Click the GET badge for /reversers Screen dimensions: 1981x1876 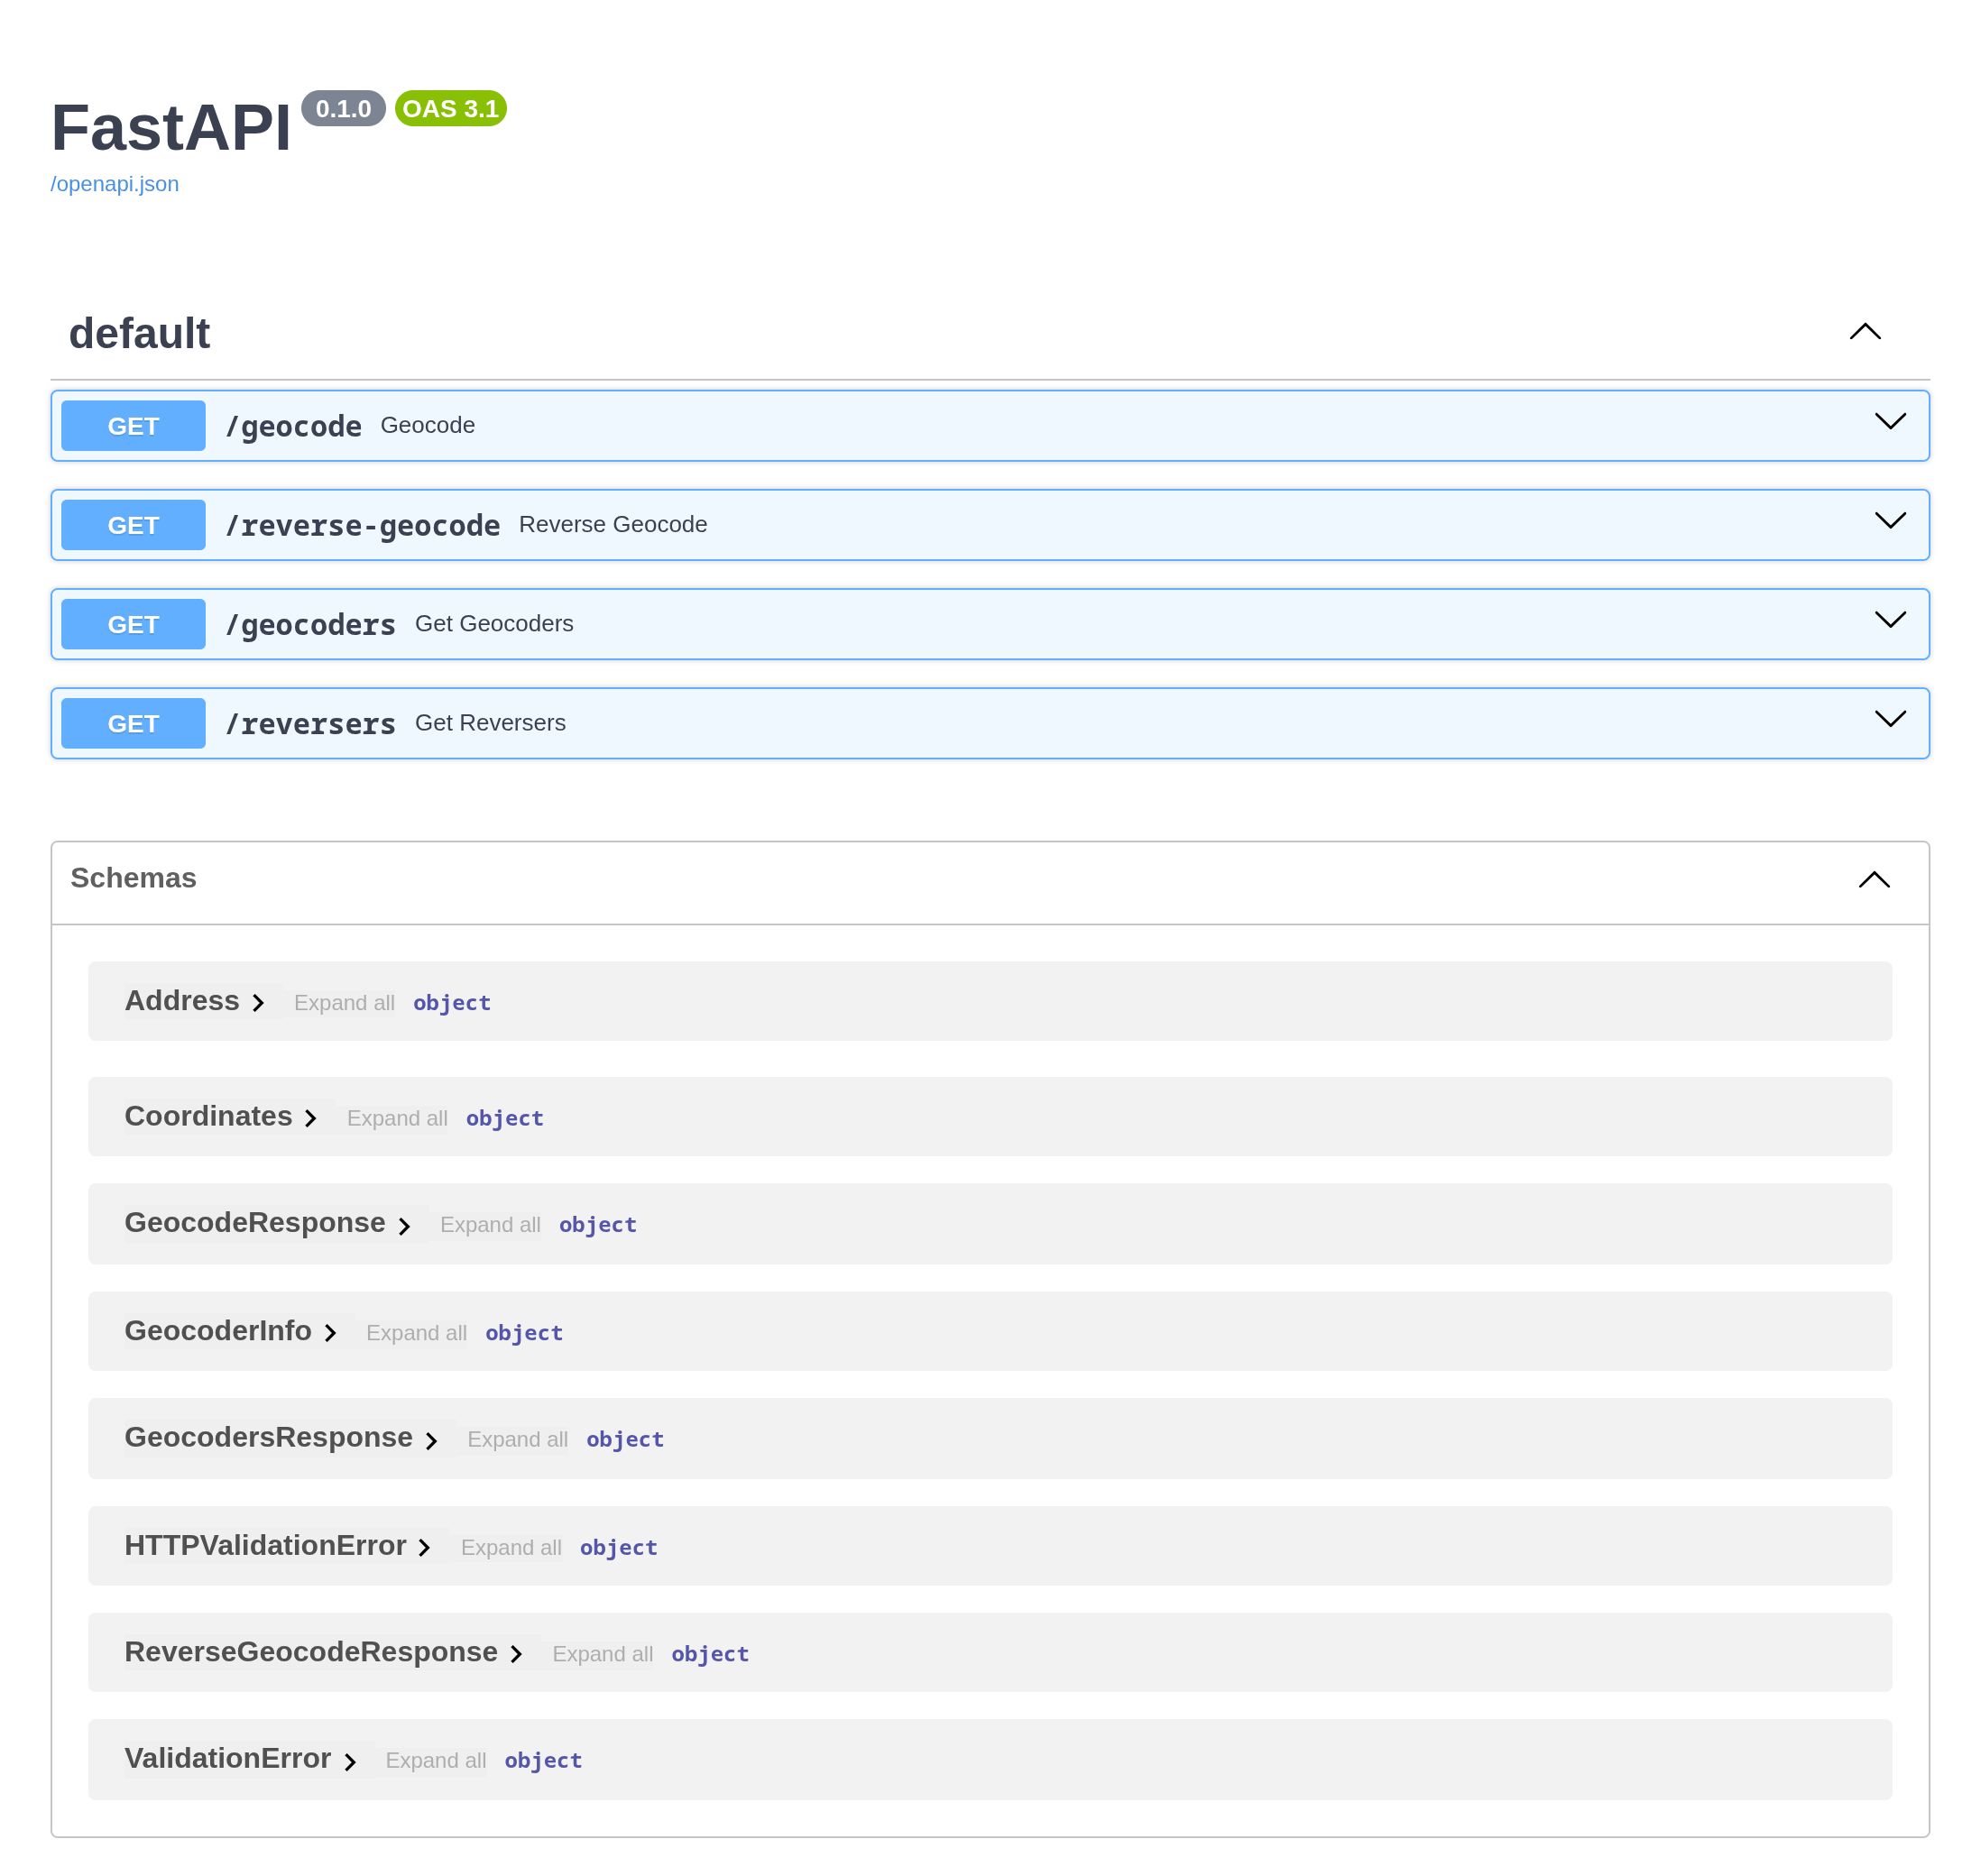click(133, 723)
